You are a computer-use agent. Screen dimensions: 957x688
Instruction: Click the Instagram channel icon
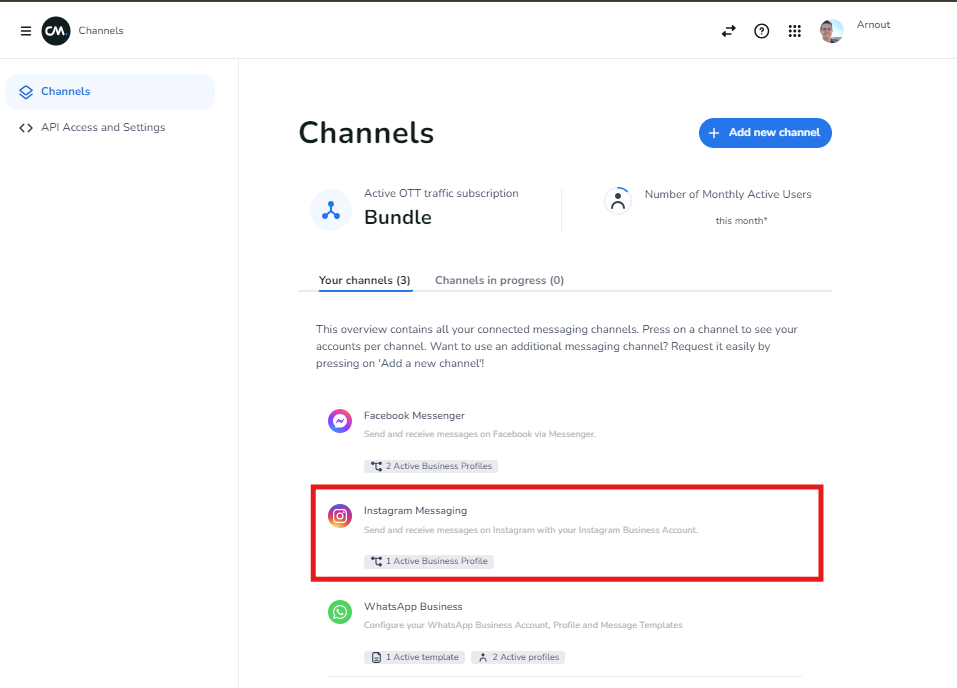point(340,516)
